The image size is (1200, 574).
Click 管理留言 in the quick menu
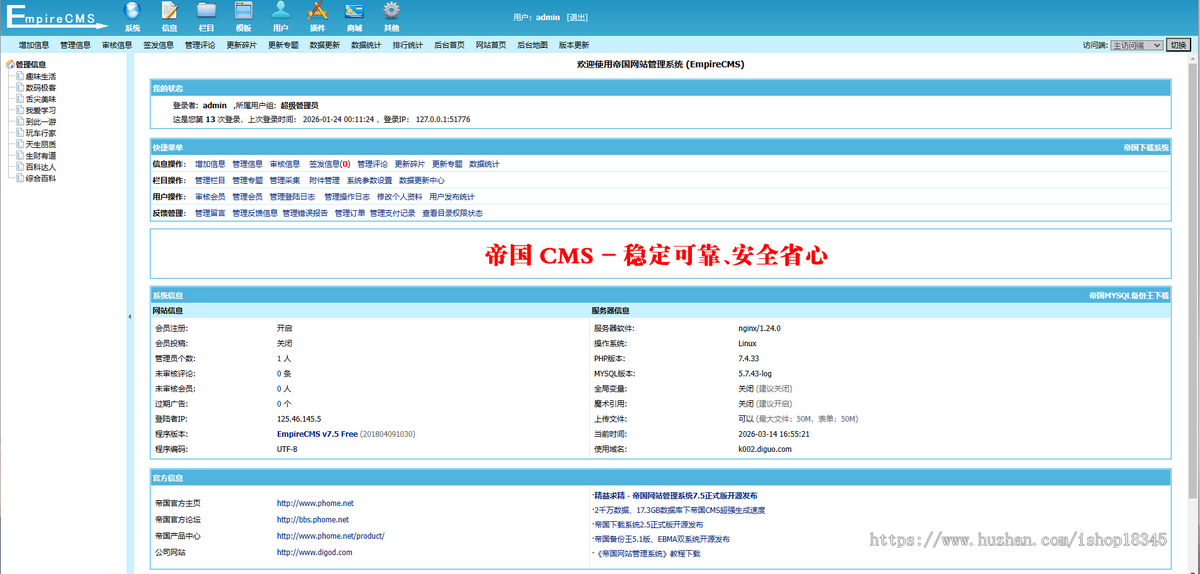pos(210,213)
